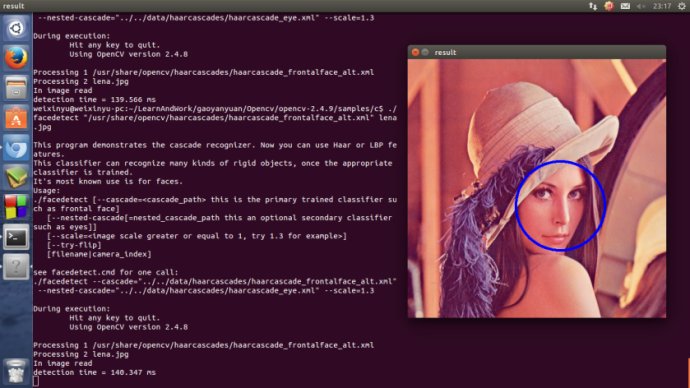Open the green book dock application
690x388 pixels.
[16, 178]
